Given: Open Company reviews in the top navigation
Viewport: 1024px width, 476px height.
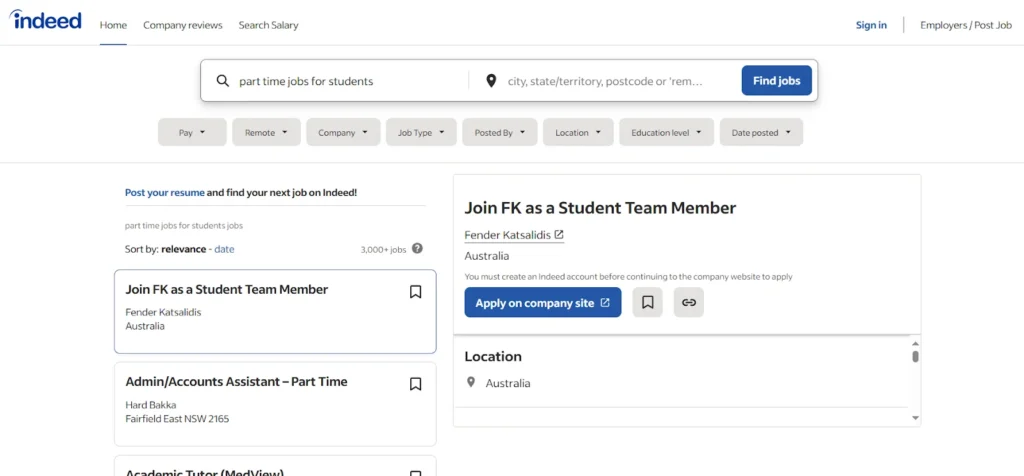Looking at the screenshot, I should click(183, 25).
